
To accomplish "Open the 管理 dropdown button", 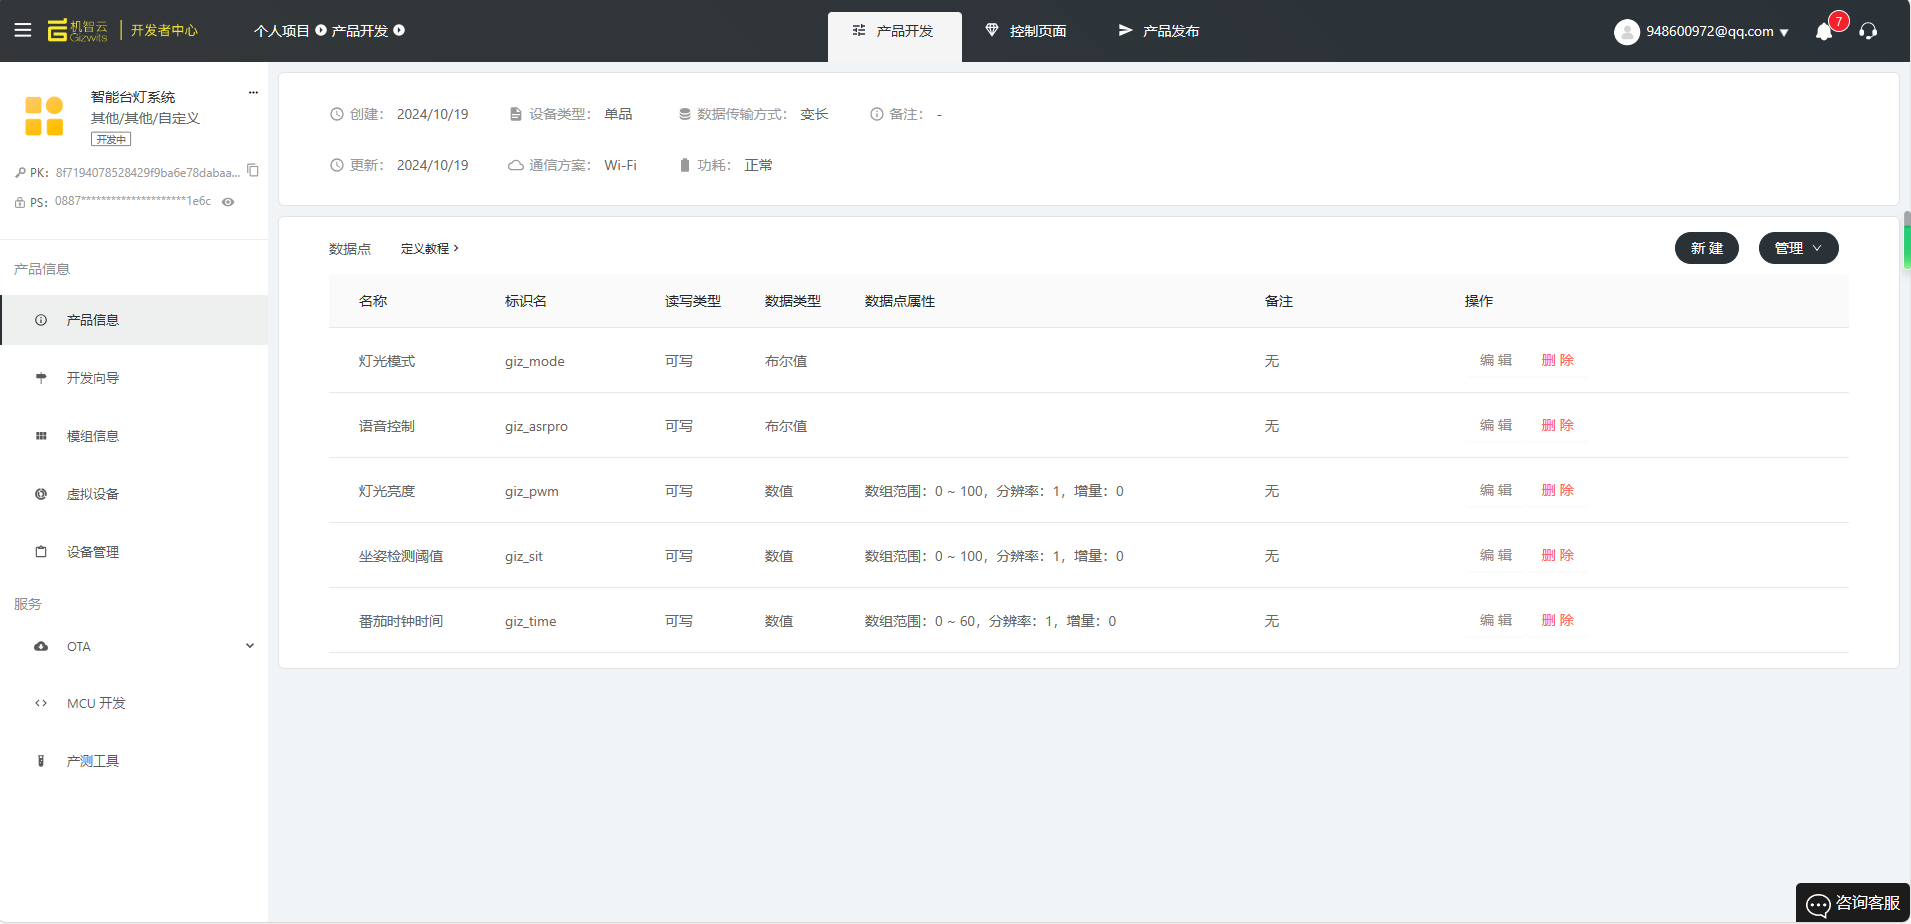I will click(x=1798, y=248).
